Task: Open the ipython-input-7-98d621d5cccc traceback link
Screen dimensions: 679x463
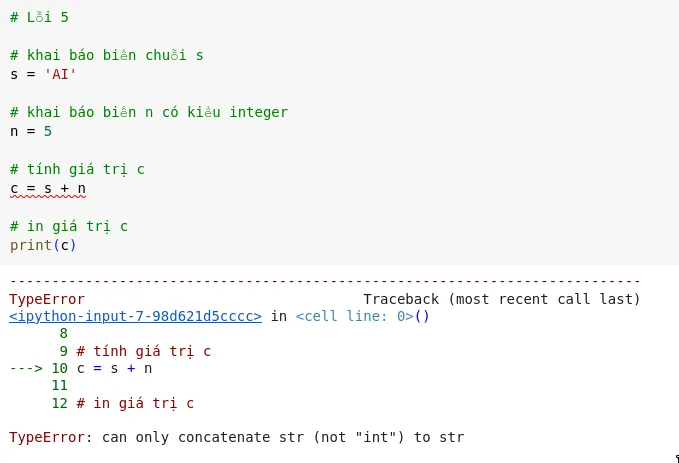Action: click(x=135, y=316)
